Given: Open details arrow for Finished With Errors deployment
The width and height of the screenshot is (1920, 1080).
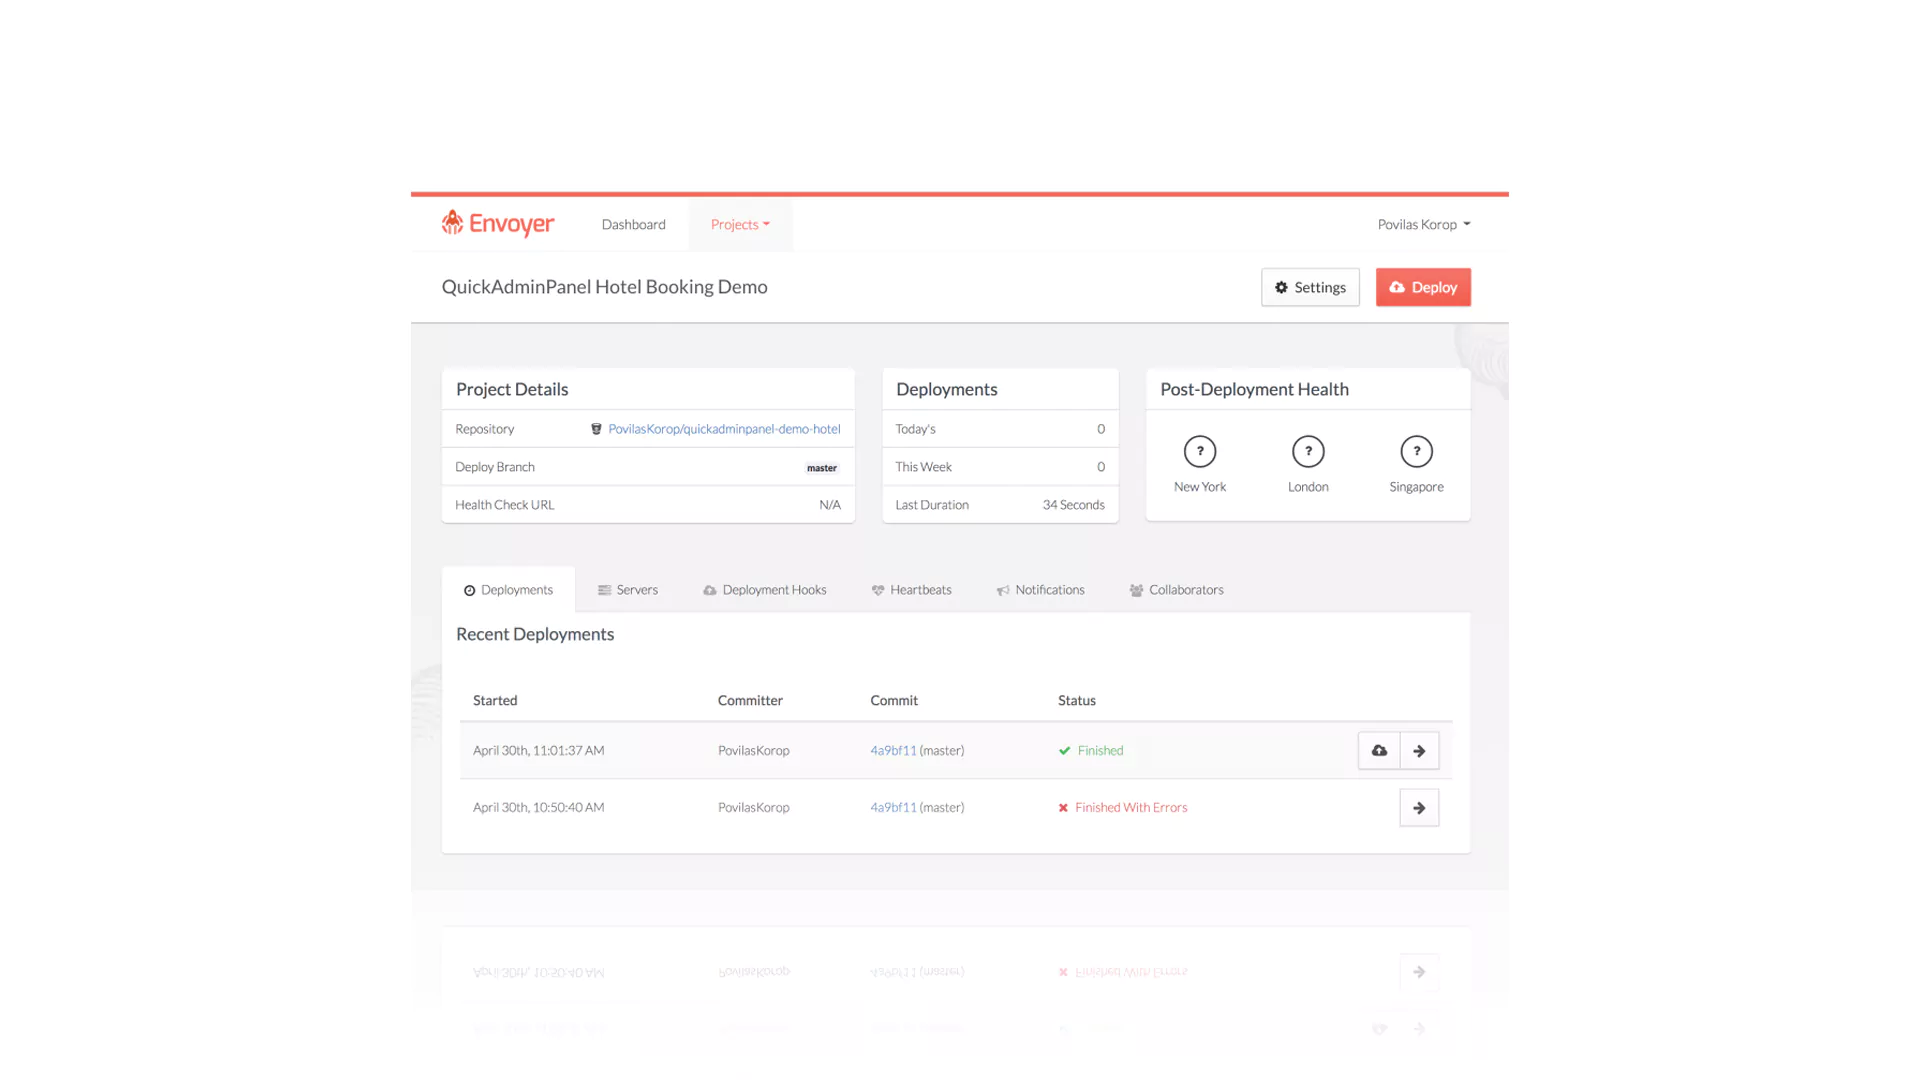Looking at the screenshot, I should click(x=1419, y=808).
